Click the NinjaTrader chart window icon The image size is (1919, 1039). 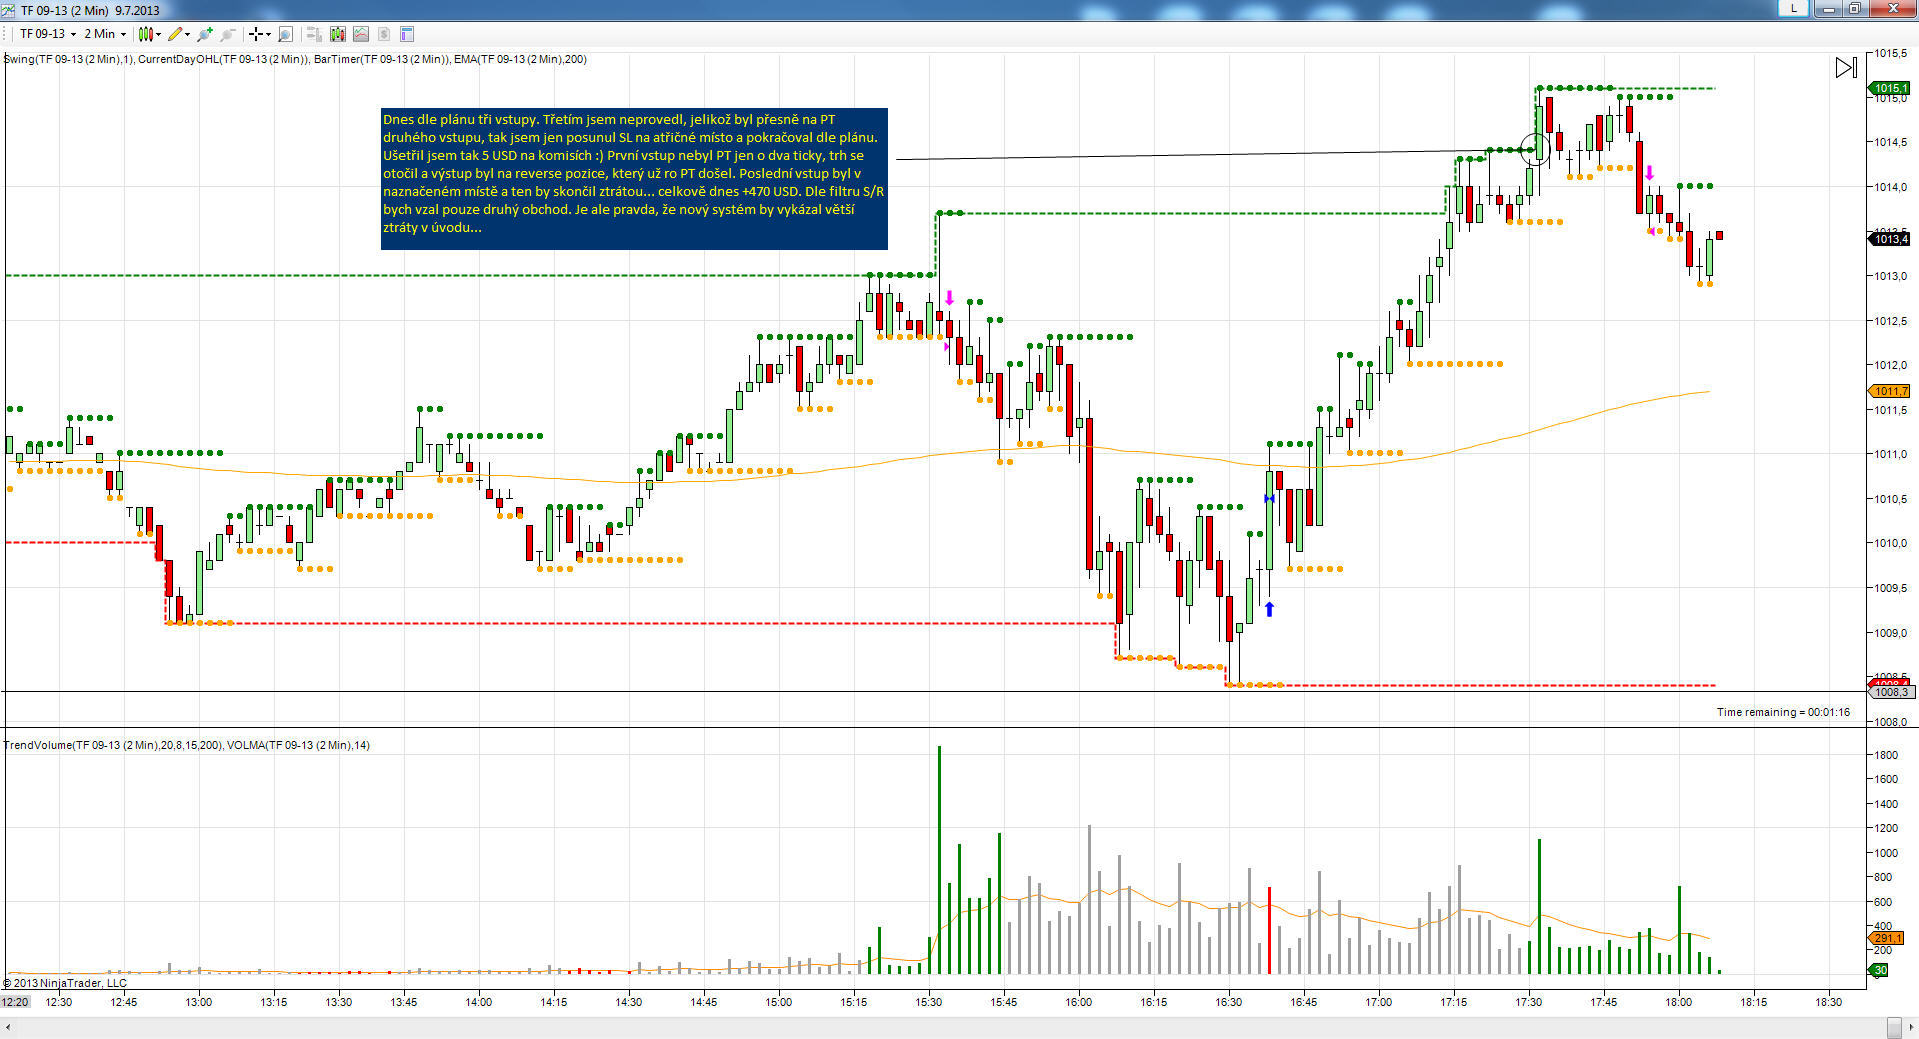pos(9,10)
